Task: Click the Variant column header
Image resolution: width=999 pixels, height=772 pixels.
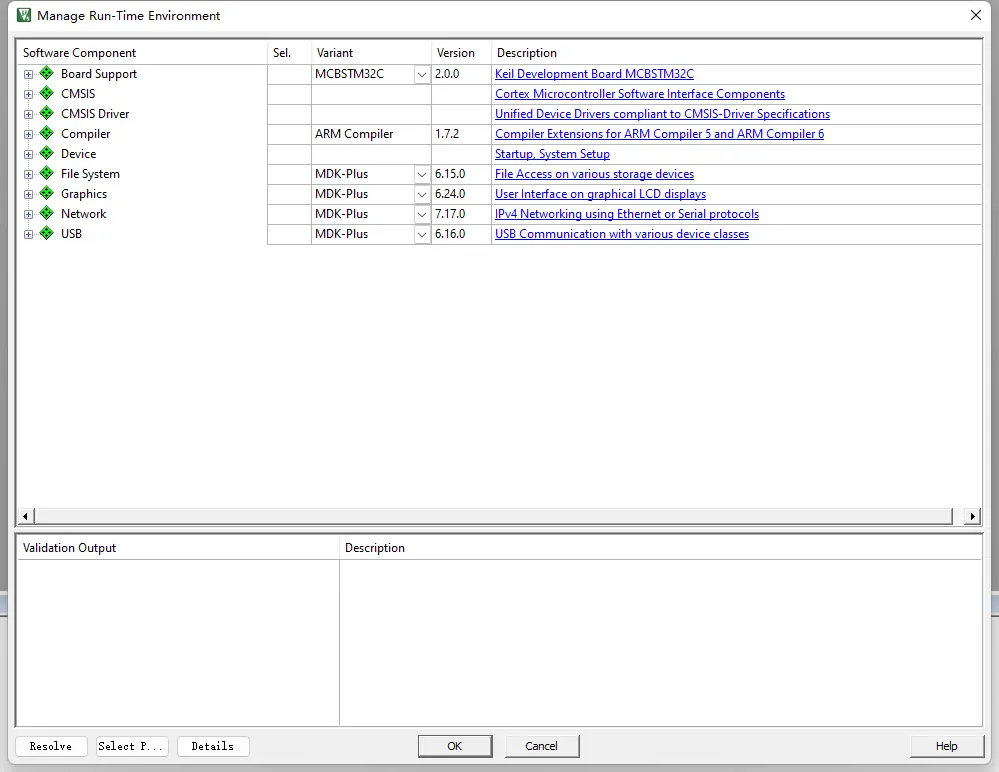Action: (x=371, y=53)
